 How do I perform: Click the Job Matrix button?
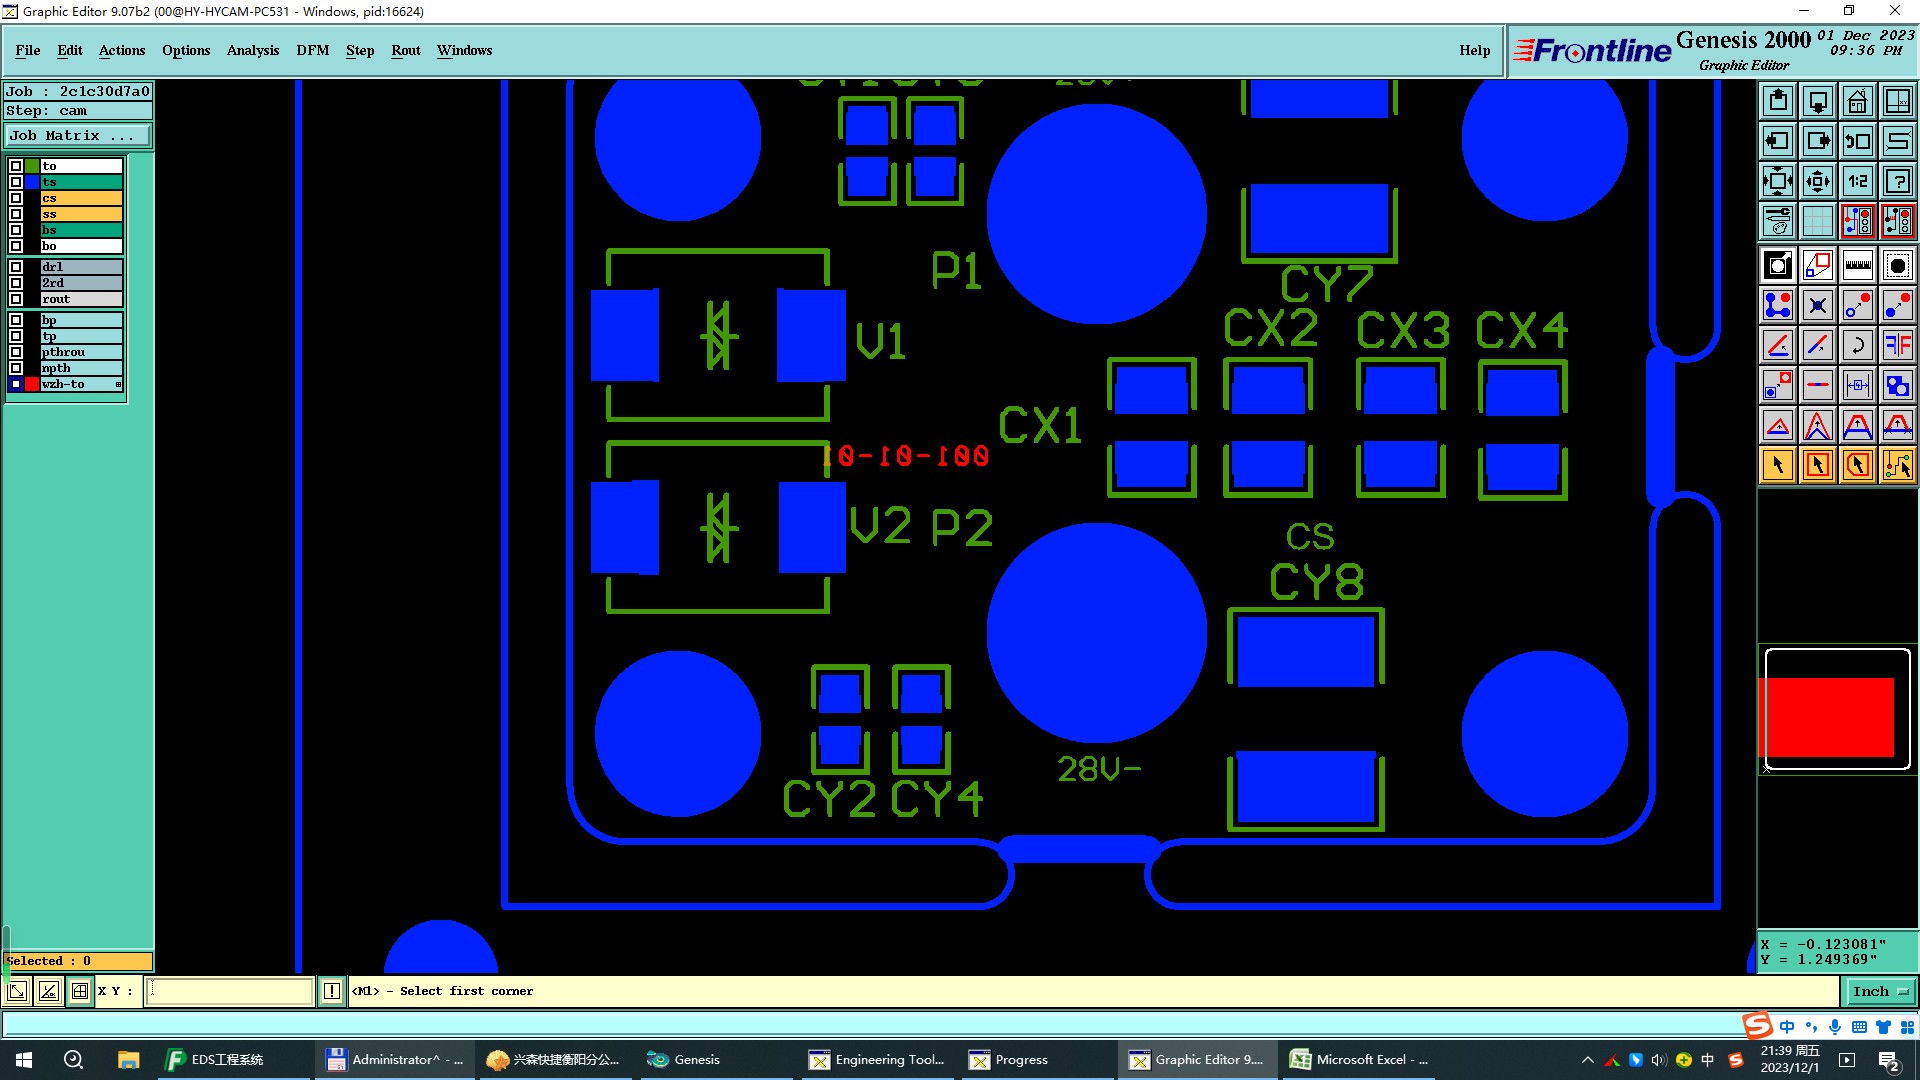point(78,135)
